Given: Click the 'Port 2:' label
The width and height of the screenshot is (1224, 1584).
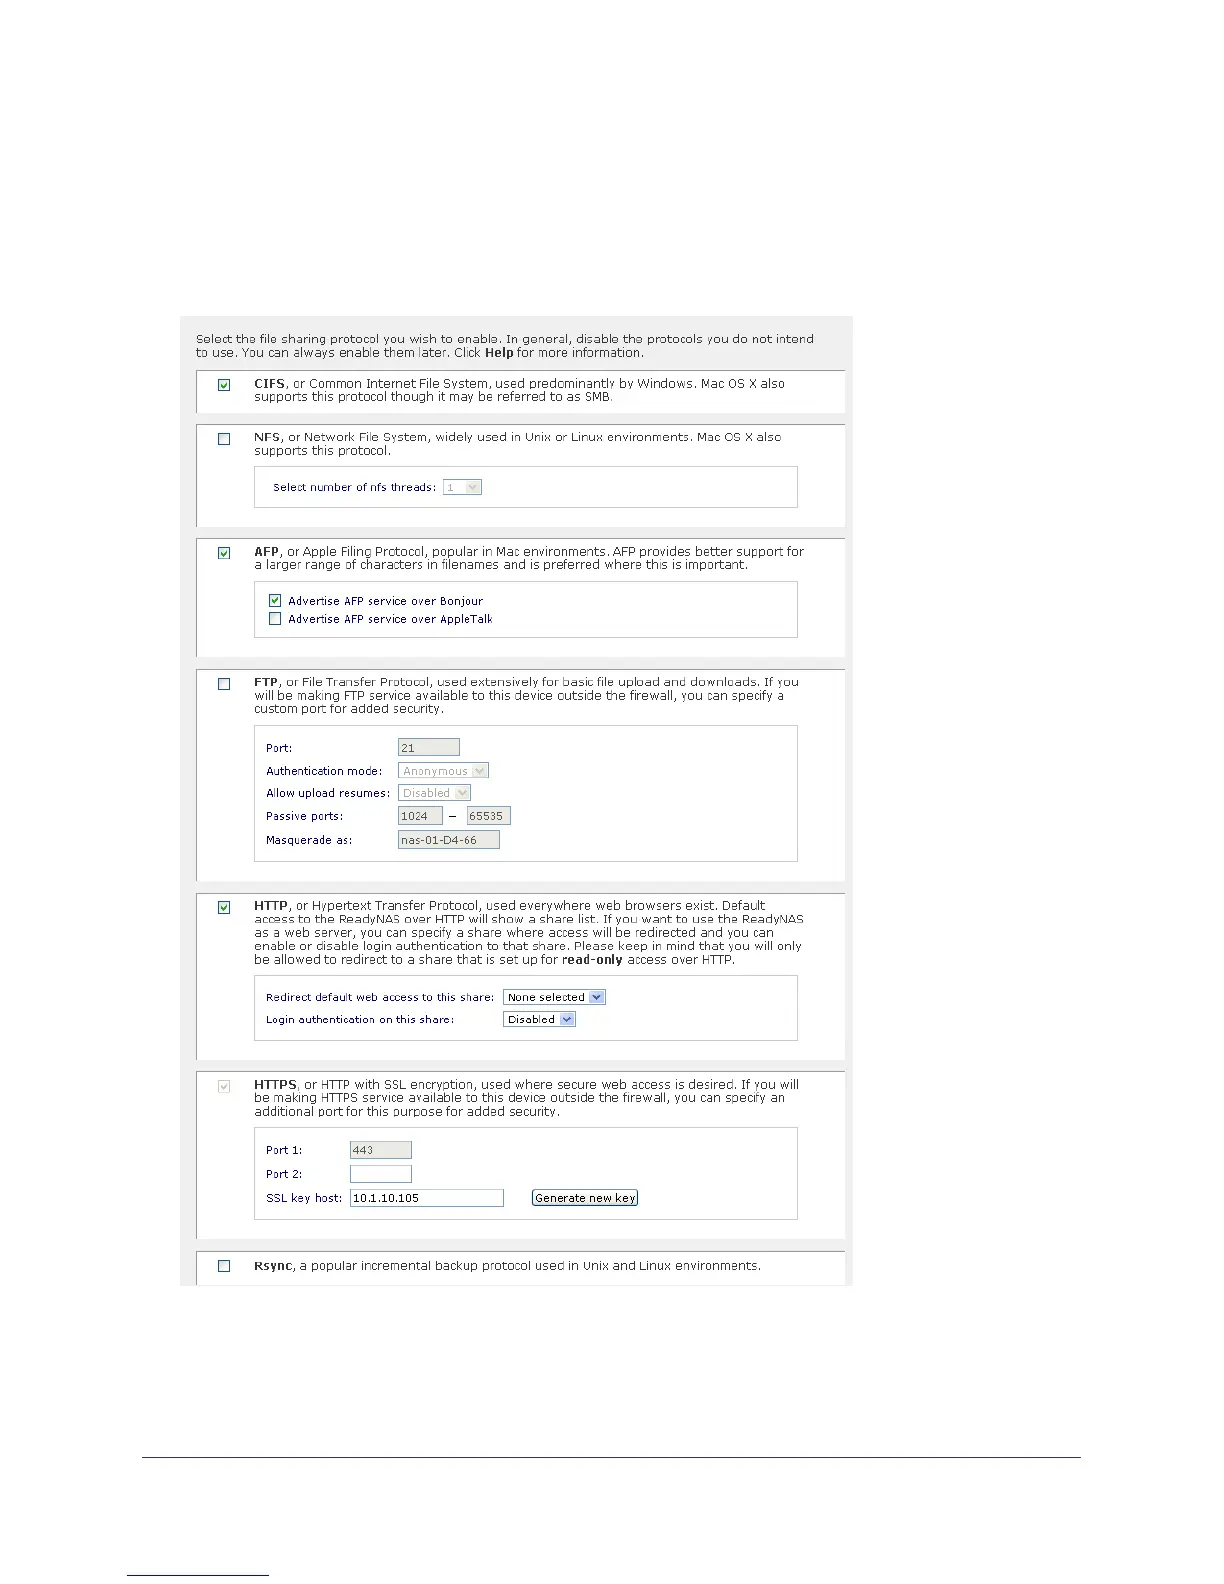Looking at the screenshot, I should click(284, 1174).
